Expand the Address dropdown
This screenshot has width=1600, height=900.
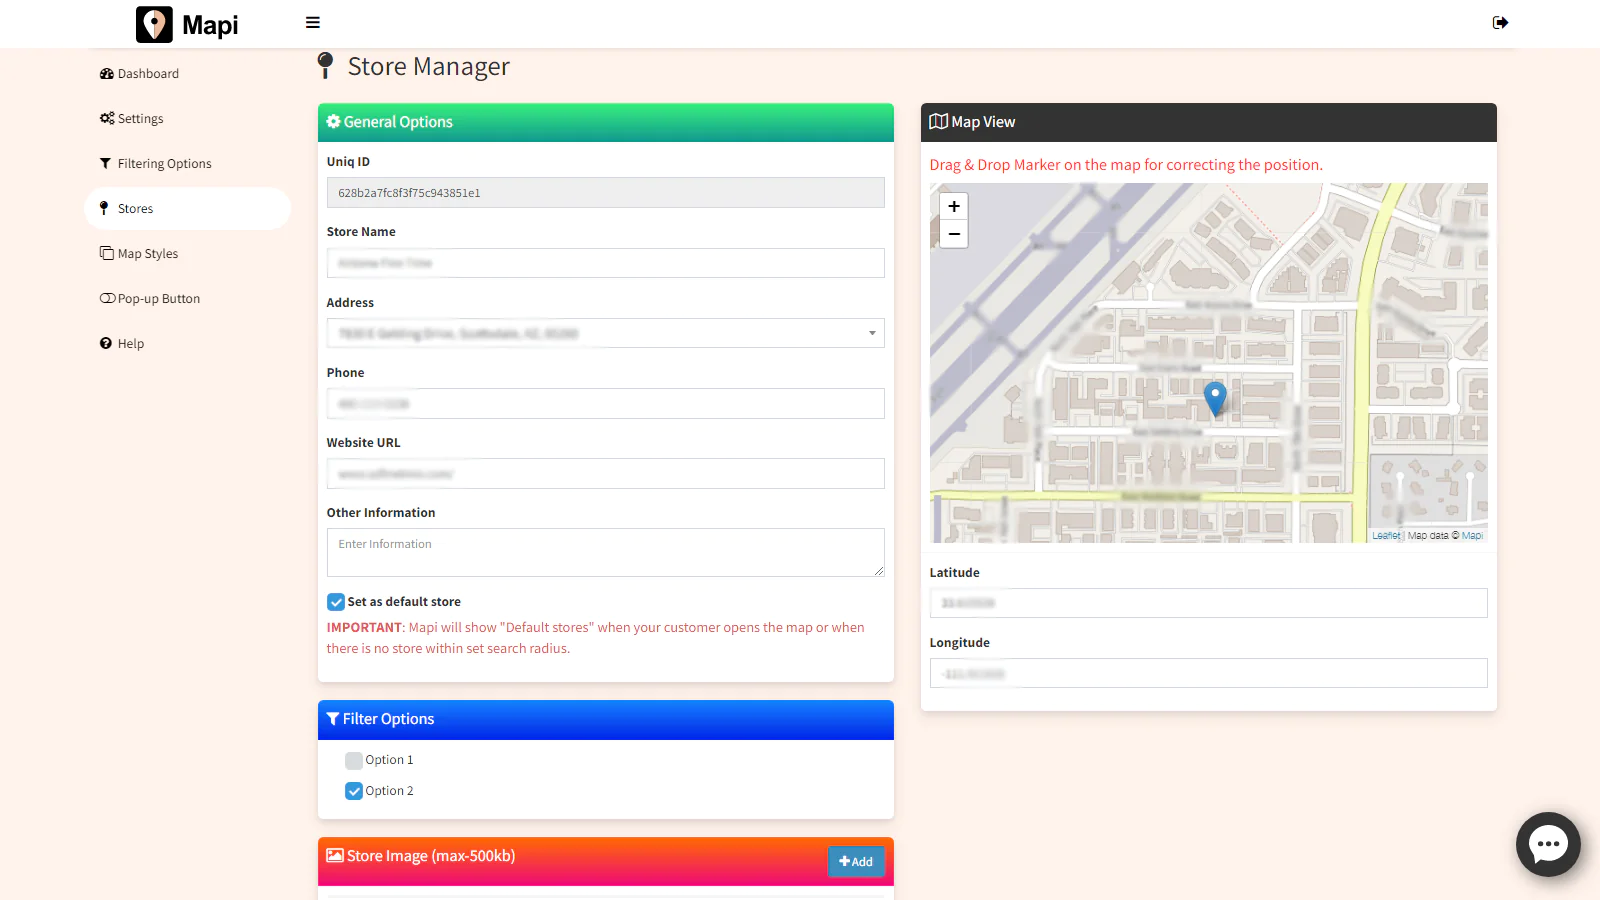click(x=606, y=333)
